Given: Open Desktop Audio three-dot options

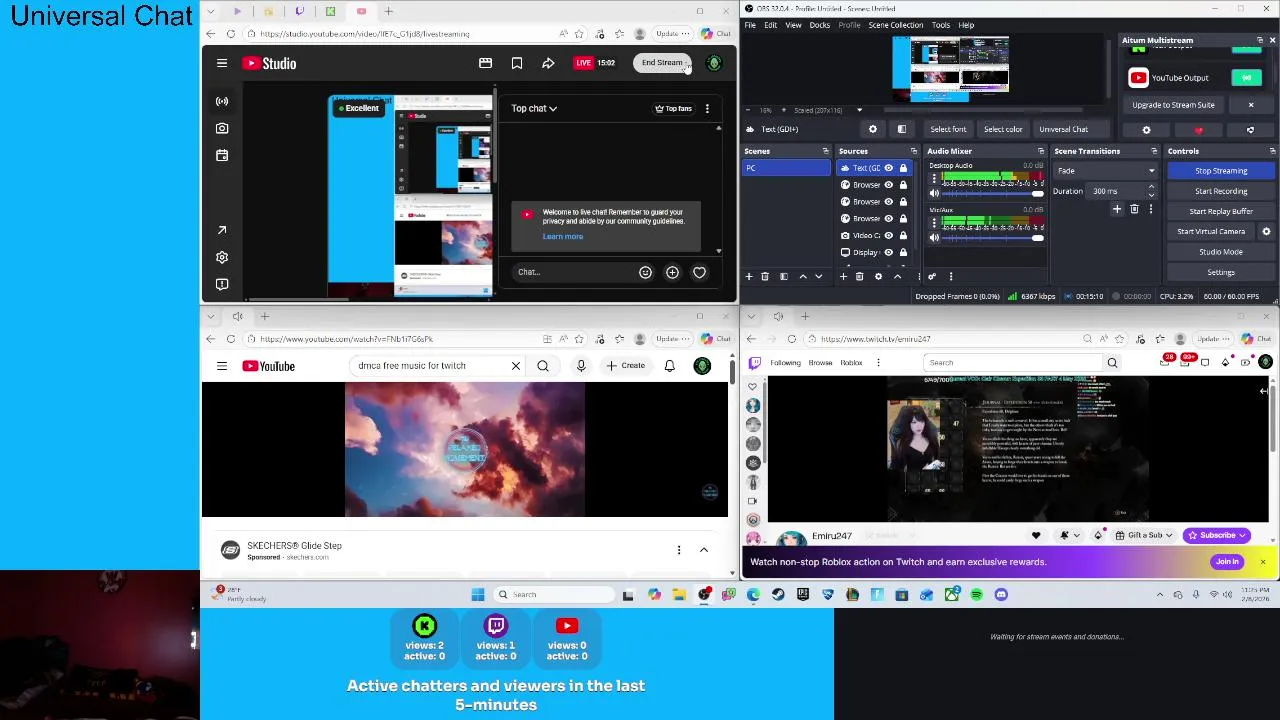Looking at the screenshot, I should coord(934,179).
